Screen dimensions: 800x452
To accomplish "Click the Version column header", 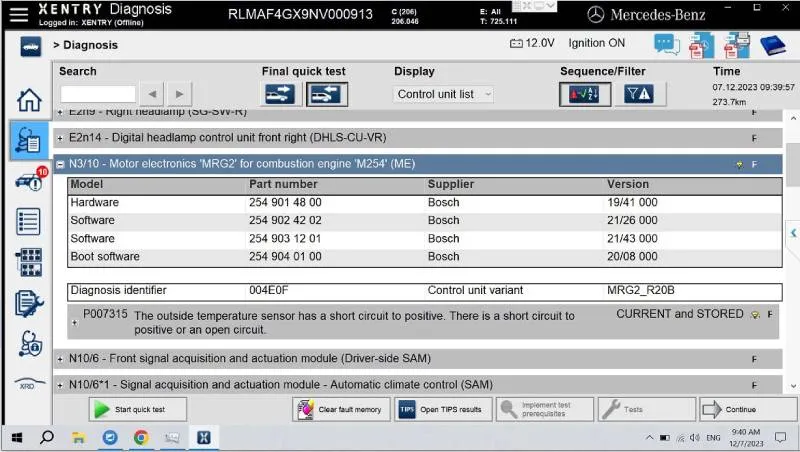I will point(628,184).
